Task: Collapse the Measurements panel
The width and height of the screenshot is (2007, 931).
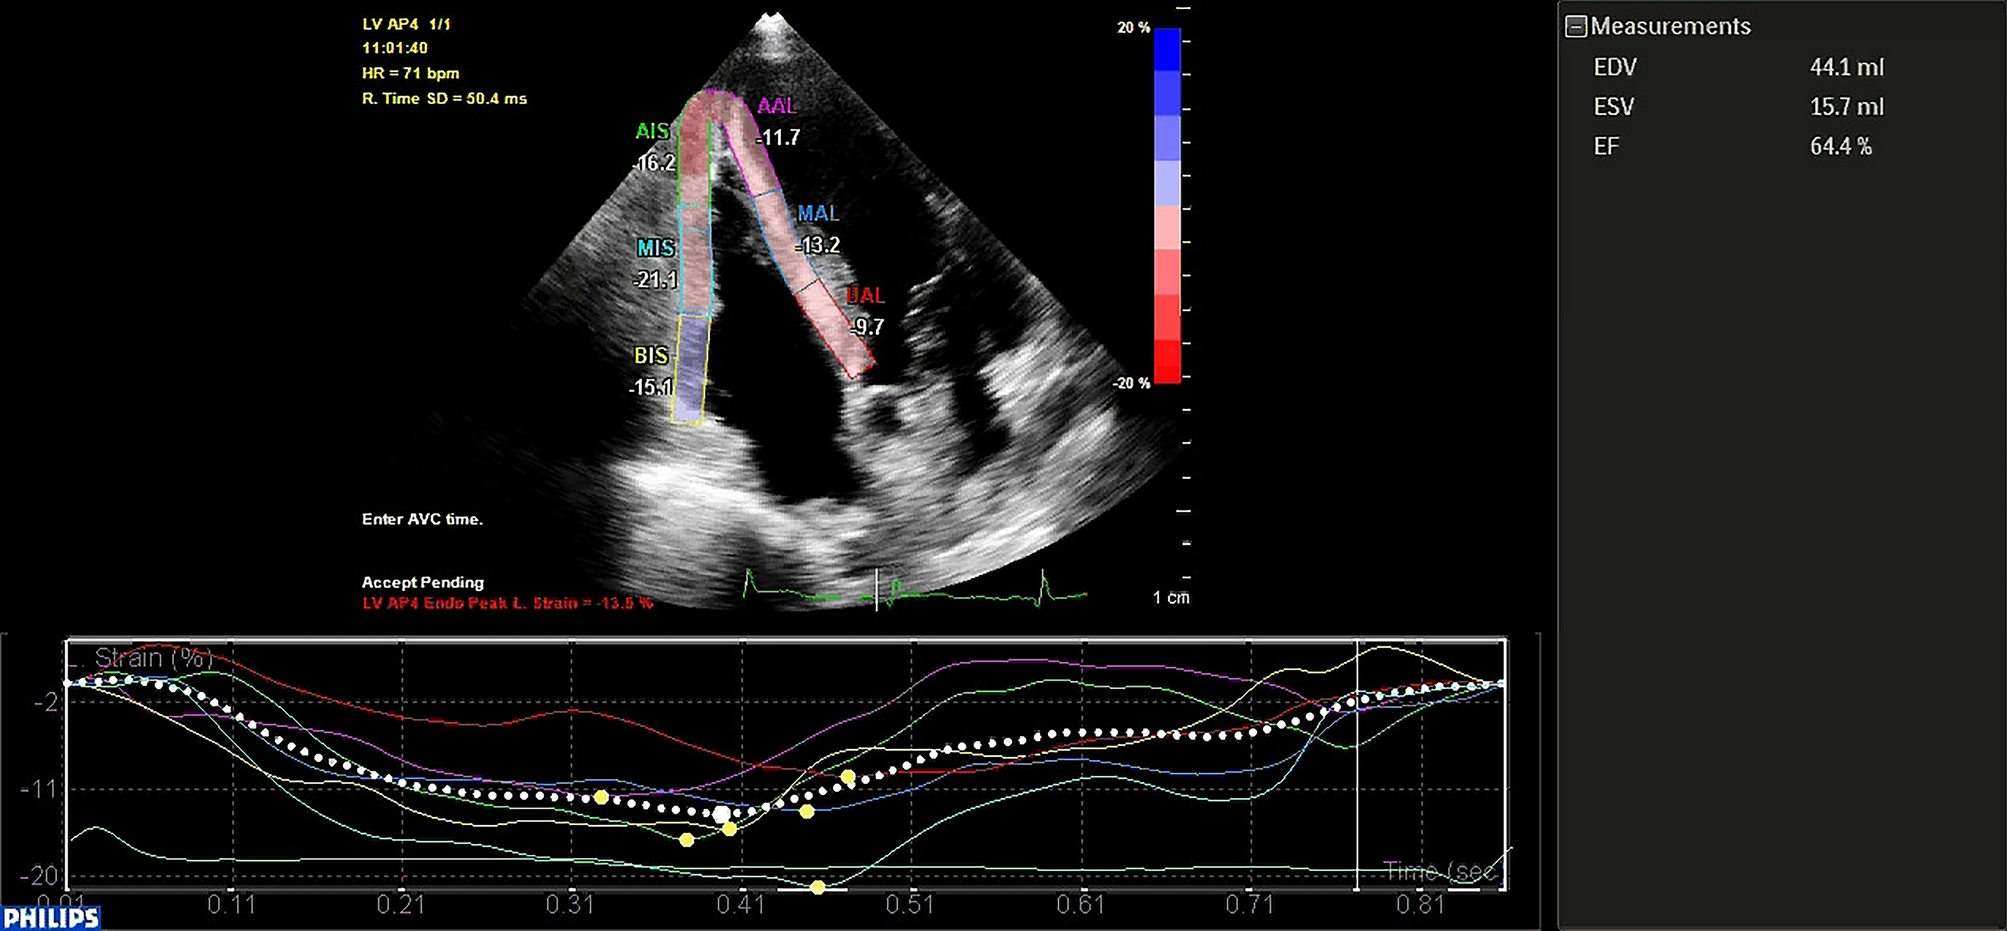Action: click(x=1576, y=26)
